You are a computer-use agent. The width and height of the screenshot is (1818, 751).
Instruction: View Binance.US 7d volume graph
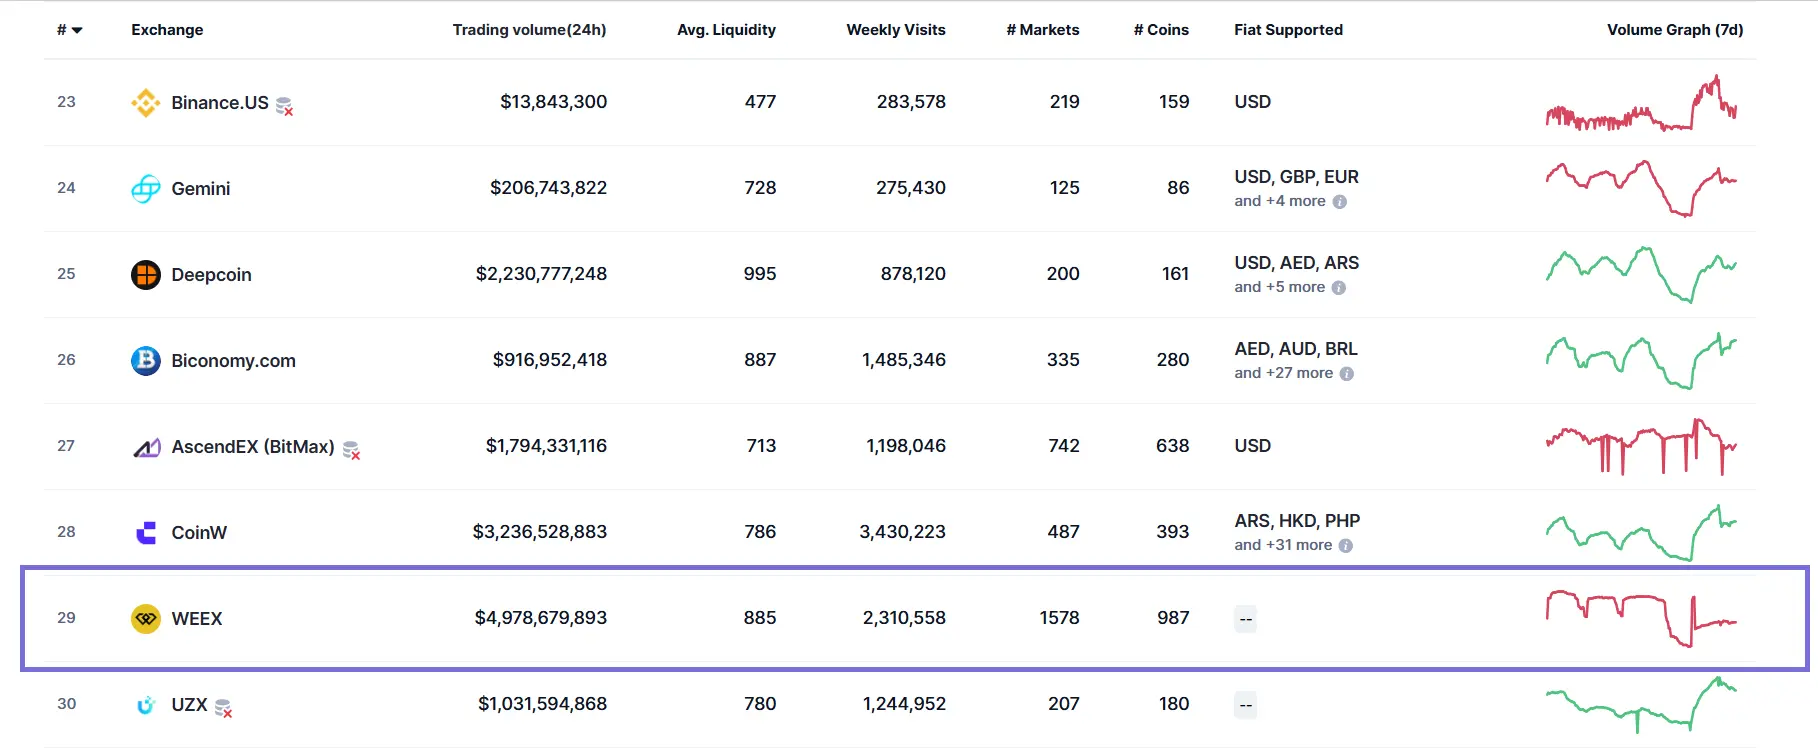point(1641,103)
